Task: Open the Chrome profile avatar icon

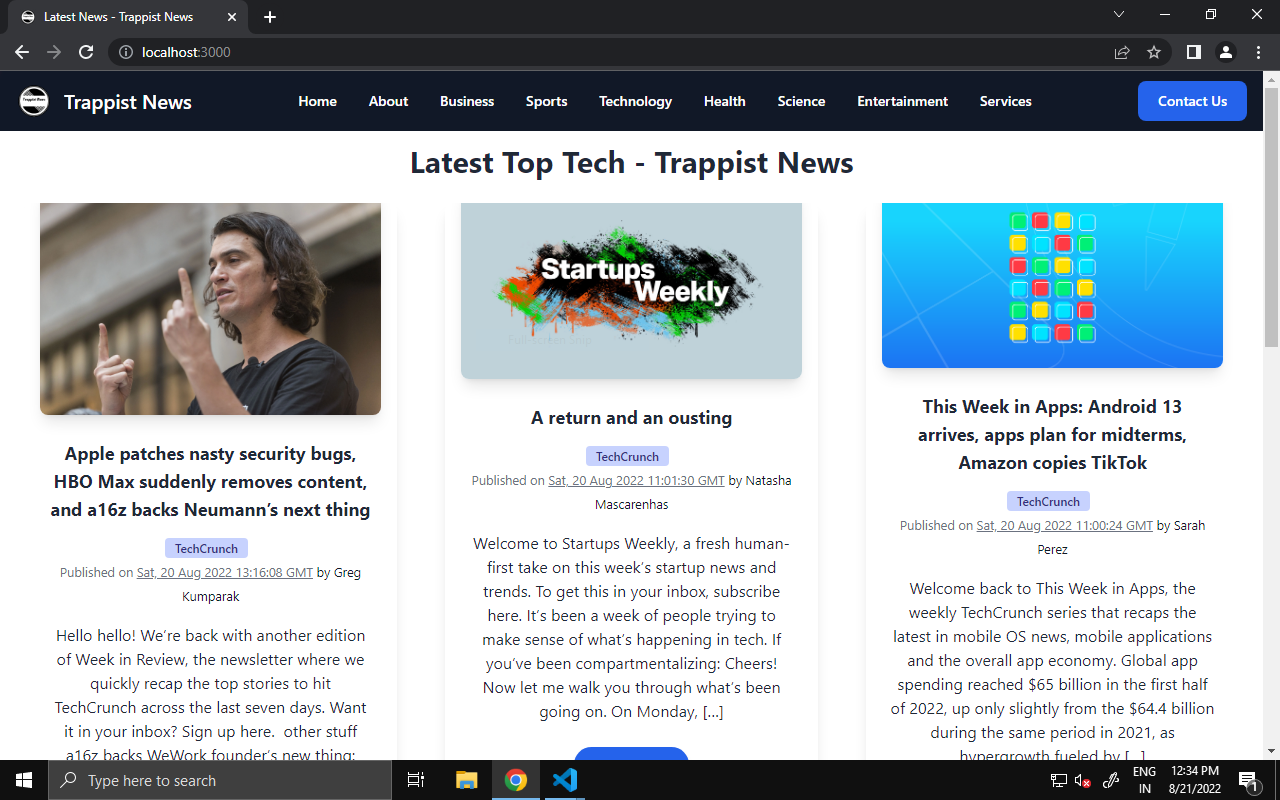Action: point(1226,52)
